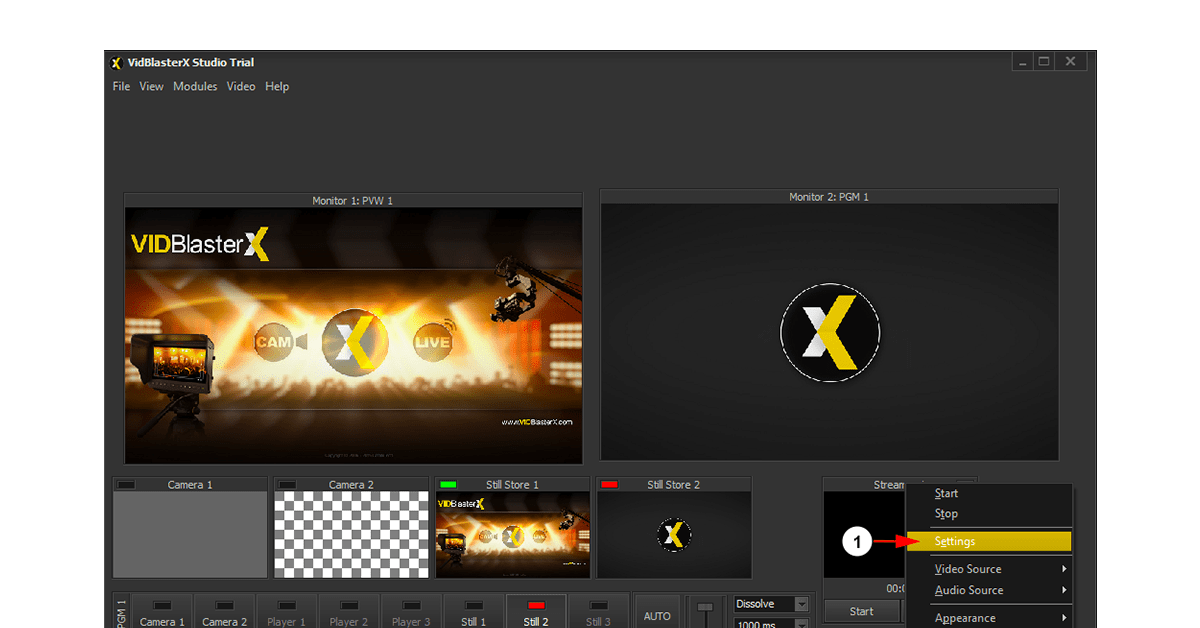
Task: Expand the Appearance submenu
Action: point(989,618)
